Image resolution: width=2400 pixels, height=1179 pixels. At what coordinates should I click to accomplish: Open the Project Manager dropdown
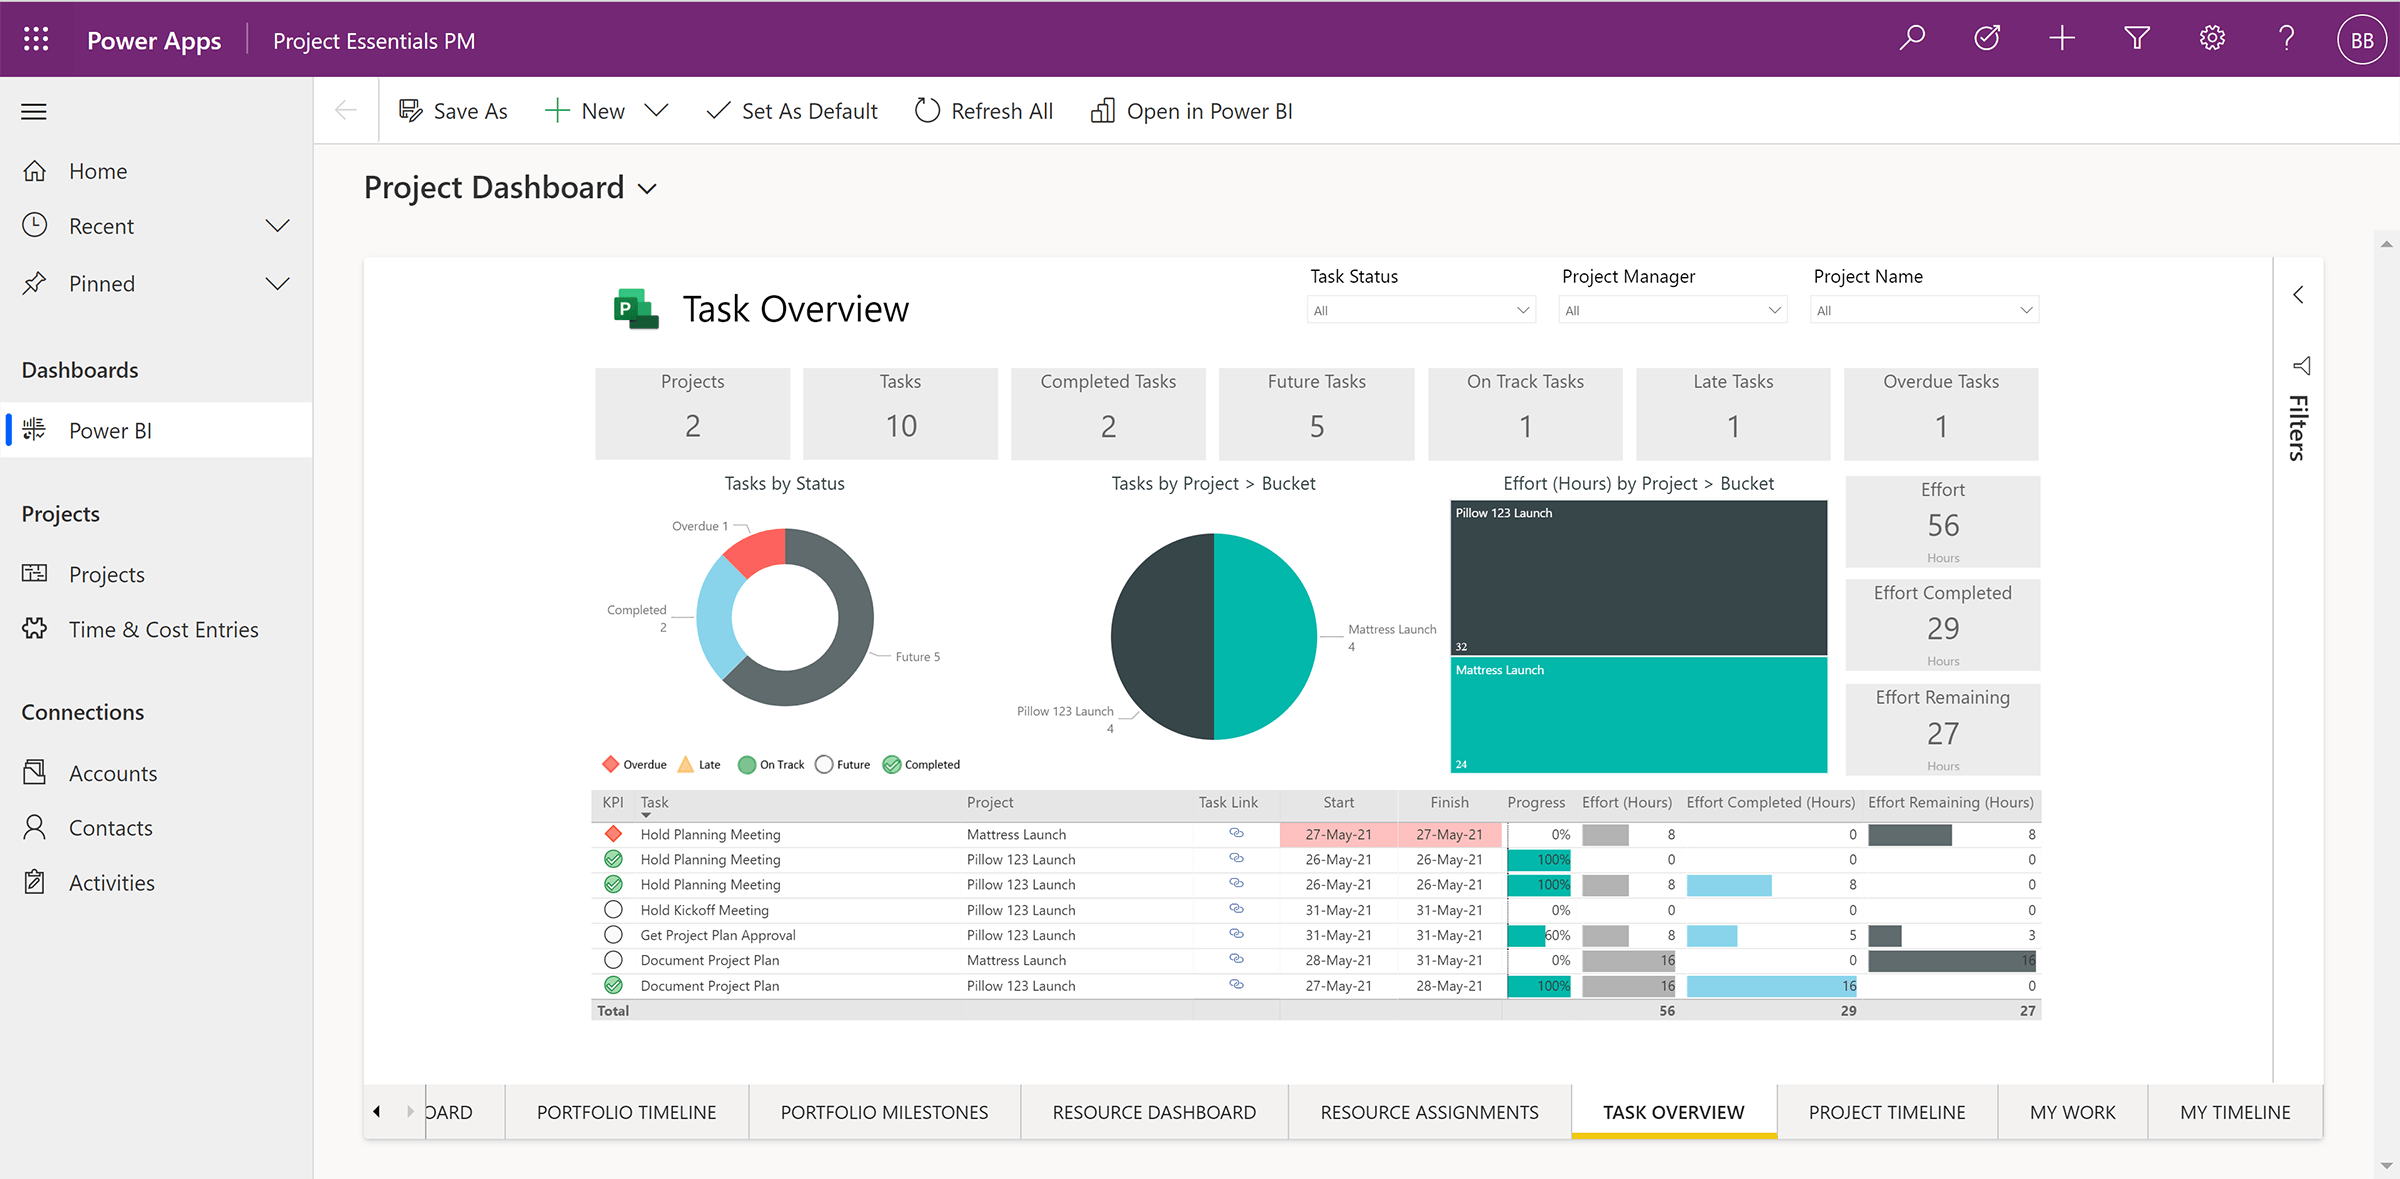tap(1672, 310)
